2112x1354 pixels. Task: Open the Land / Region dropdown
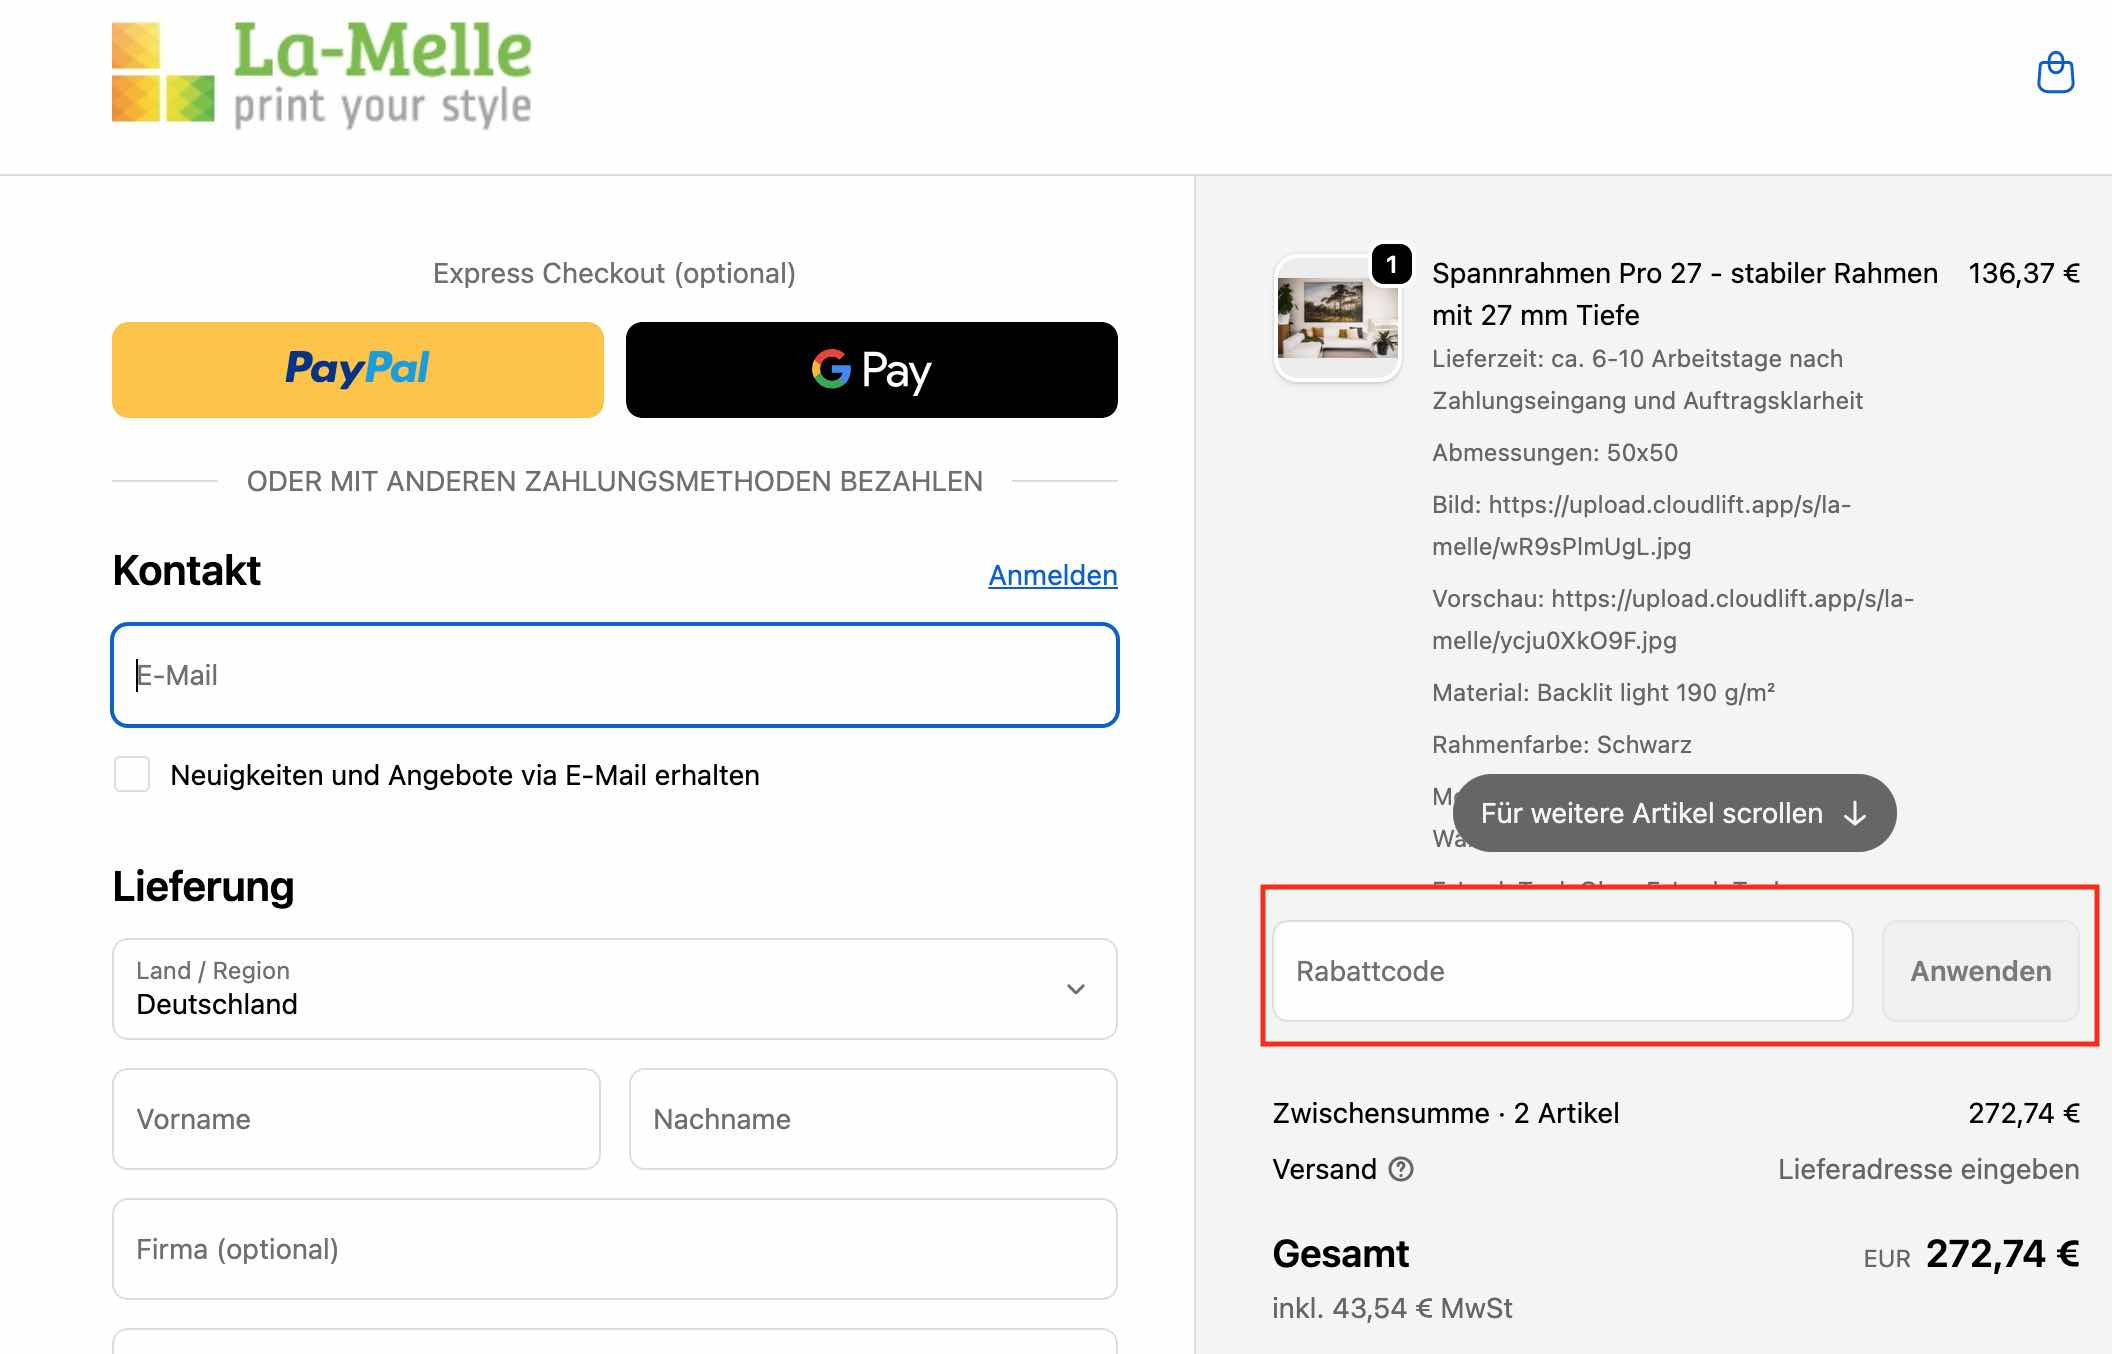(615, 989)
